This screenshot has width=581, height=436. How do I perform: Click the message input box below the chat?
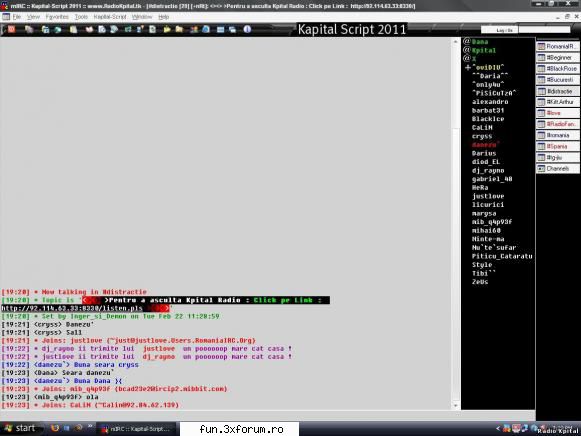(268, 415)
